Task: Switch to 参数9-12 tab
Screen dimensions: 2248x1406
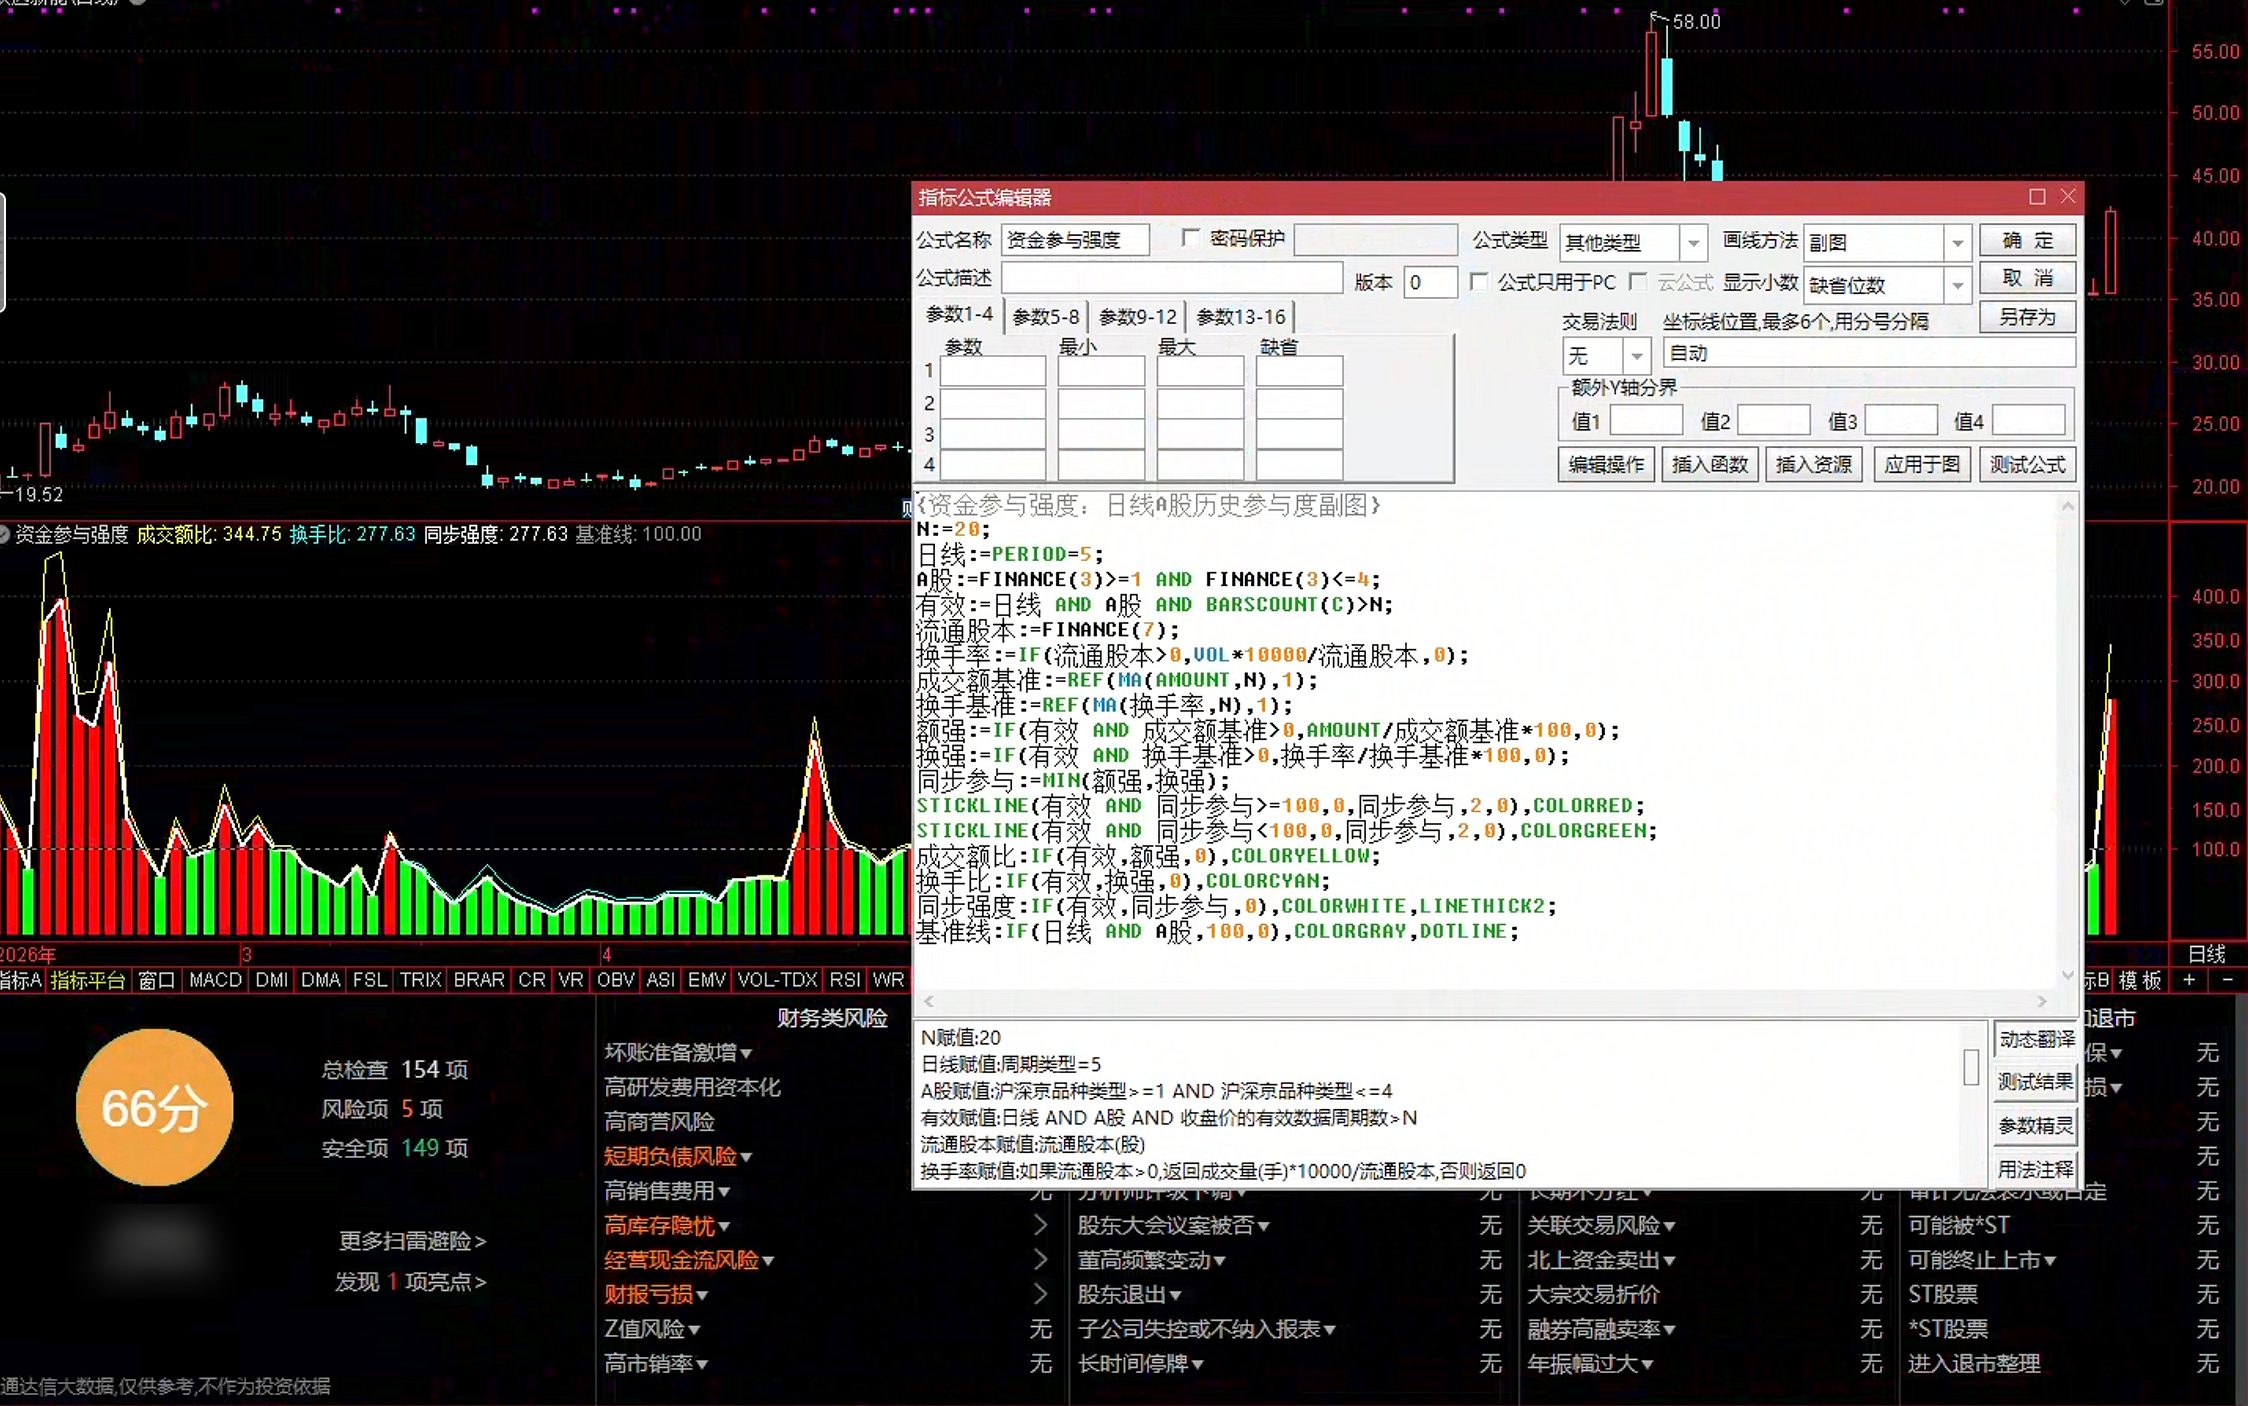Action: pos(1138,317)
